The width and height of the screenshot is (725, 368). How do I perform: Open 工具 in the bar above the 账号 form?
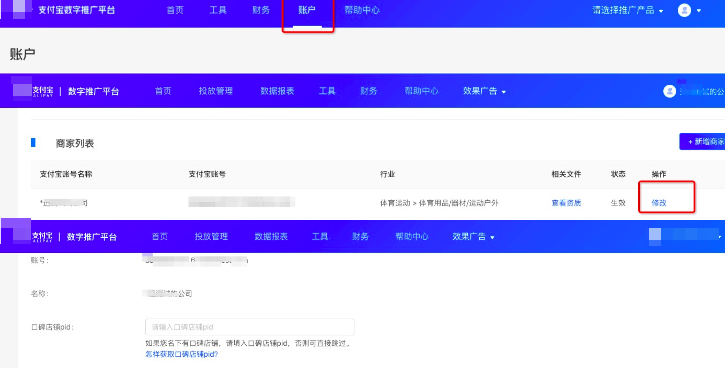(319, 237)
